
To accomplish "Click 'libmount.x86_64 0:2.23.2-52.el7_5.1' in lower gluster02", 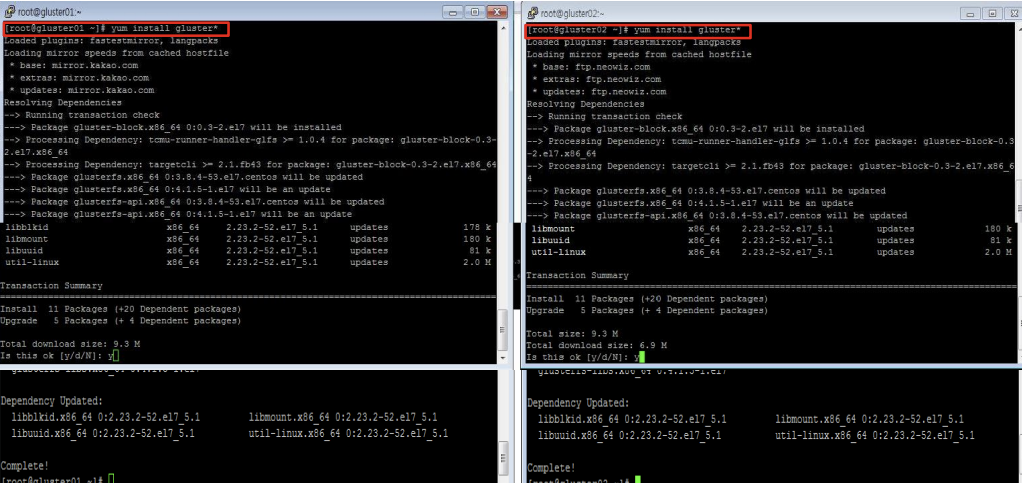I will [869, 419].
